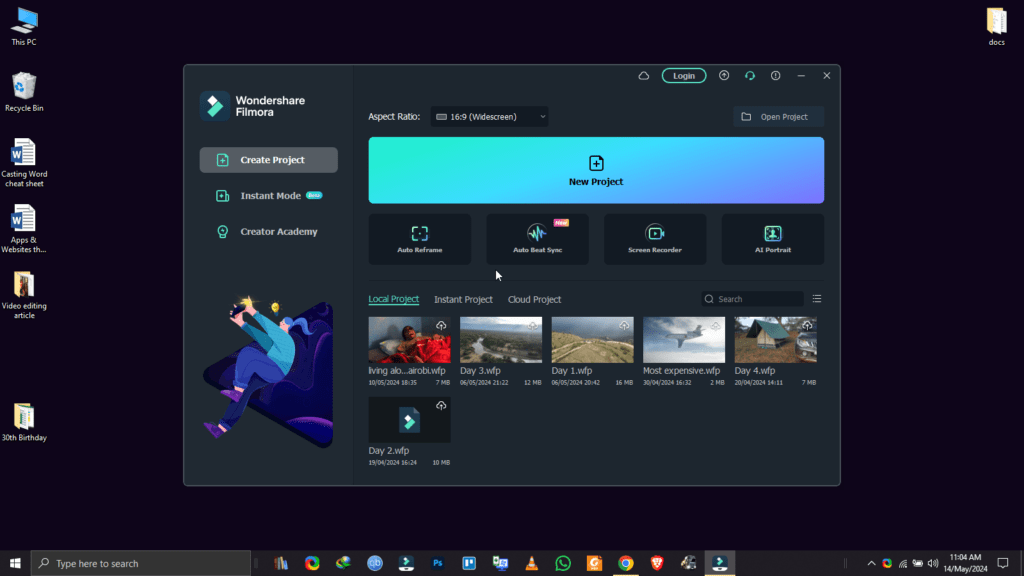Open Photoshop from the taskbar
Viewport: 1024px width, 576px height.
click(x=438, y=563)
